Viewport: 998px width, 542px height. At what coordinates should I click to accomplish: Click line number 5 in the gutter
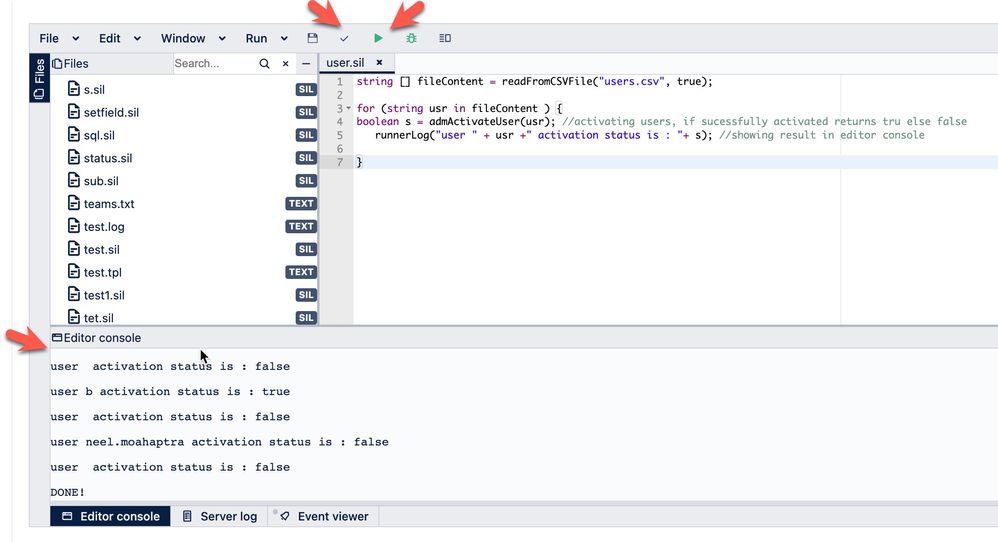[x=340, y=136]
